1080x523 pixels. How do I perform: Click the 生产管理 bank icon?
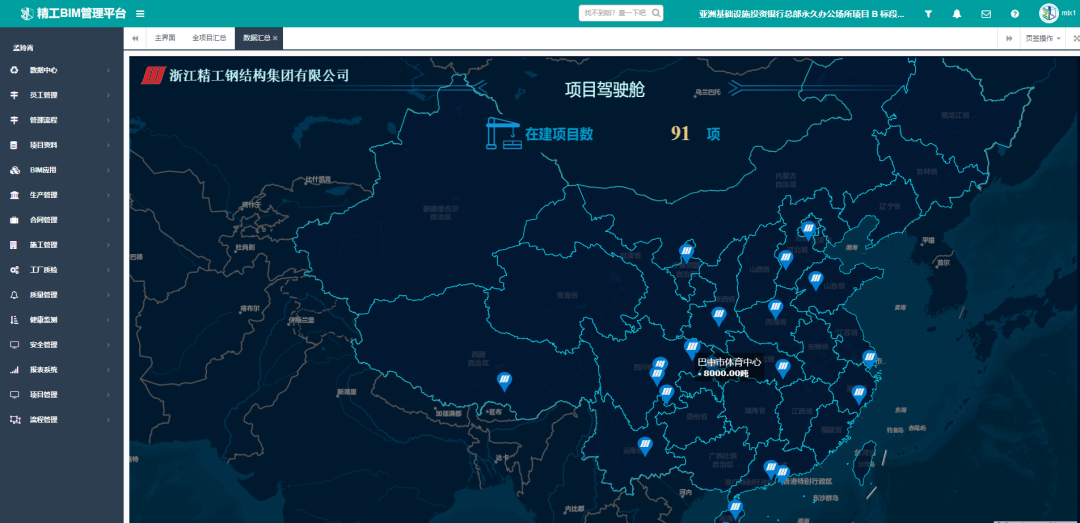(14, 195)
